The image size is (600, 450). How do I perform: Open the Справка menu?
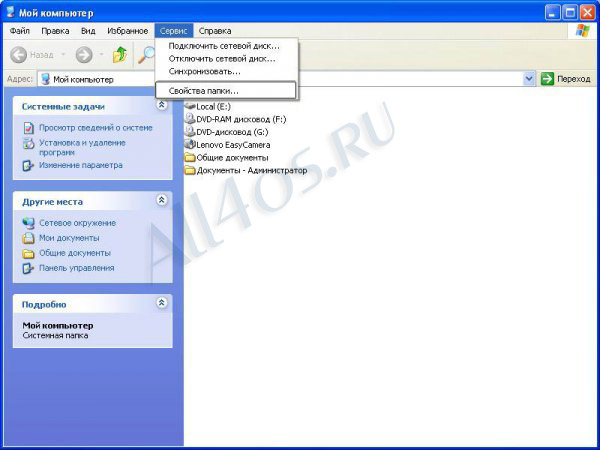coord(215,31)
